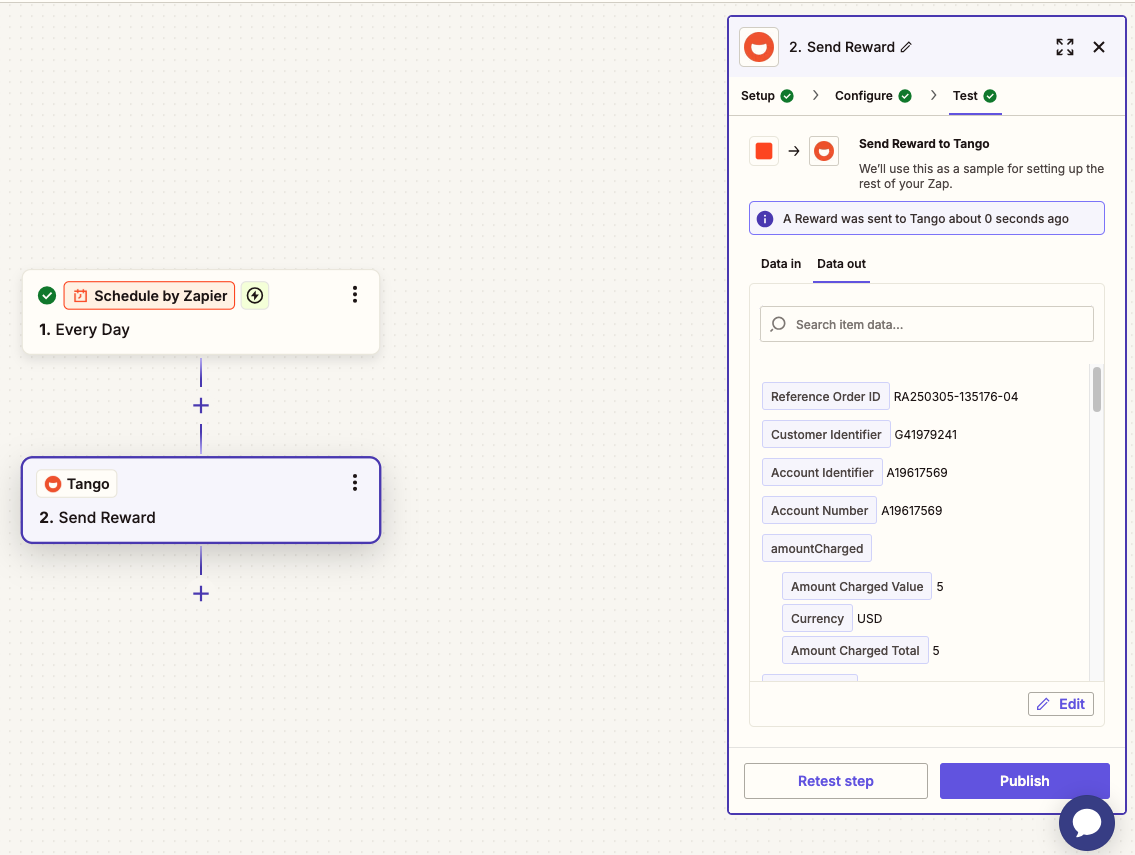Open the three-dot menu on Every Day step
1135x855 pixels.
(x=355, y=294)
